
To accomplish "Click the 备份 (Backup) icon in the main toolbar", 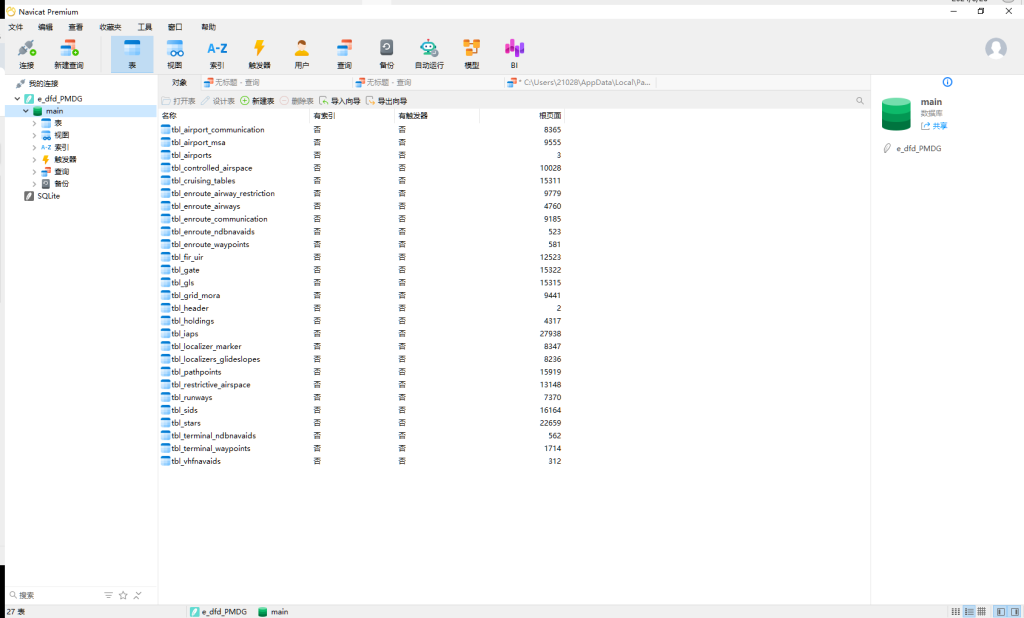I will pos(387,54).
